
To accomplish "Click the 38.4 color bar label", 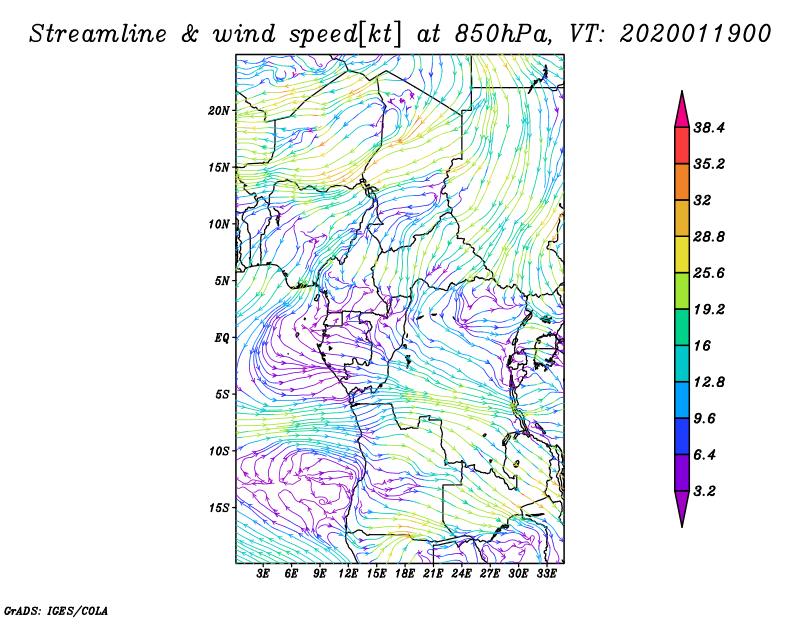I will 708,127.
